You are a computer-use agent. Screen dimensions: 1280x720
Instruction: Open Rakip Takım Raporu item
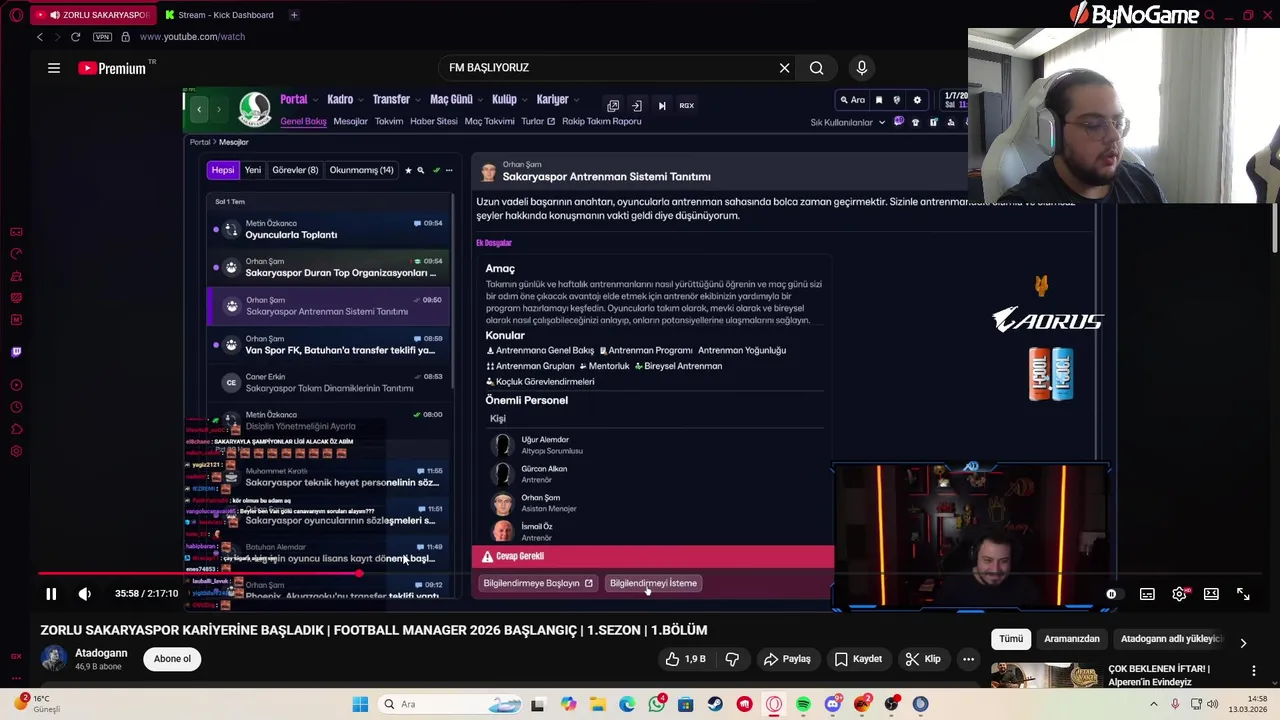(601, 122)
